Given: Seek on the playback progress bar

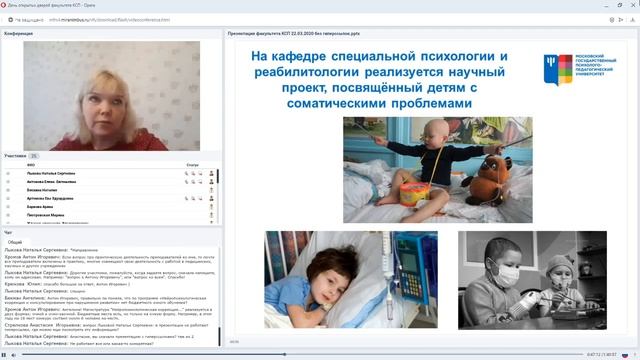Looking at the screenshot, I should click(x=302, y=355).
